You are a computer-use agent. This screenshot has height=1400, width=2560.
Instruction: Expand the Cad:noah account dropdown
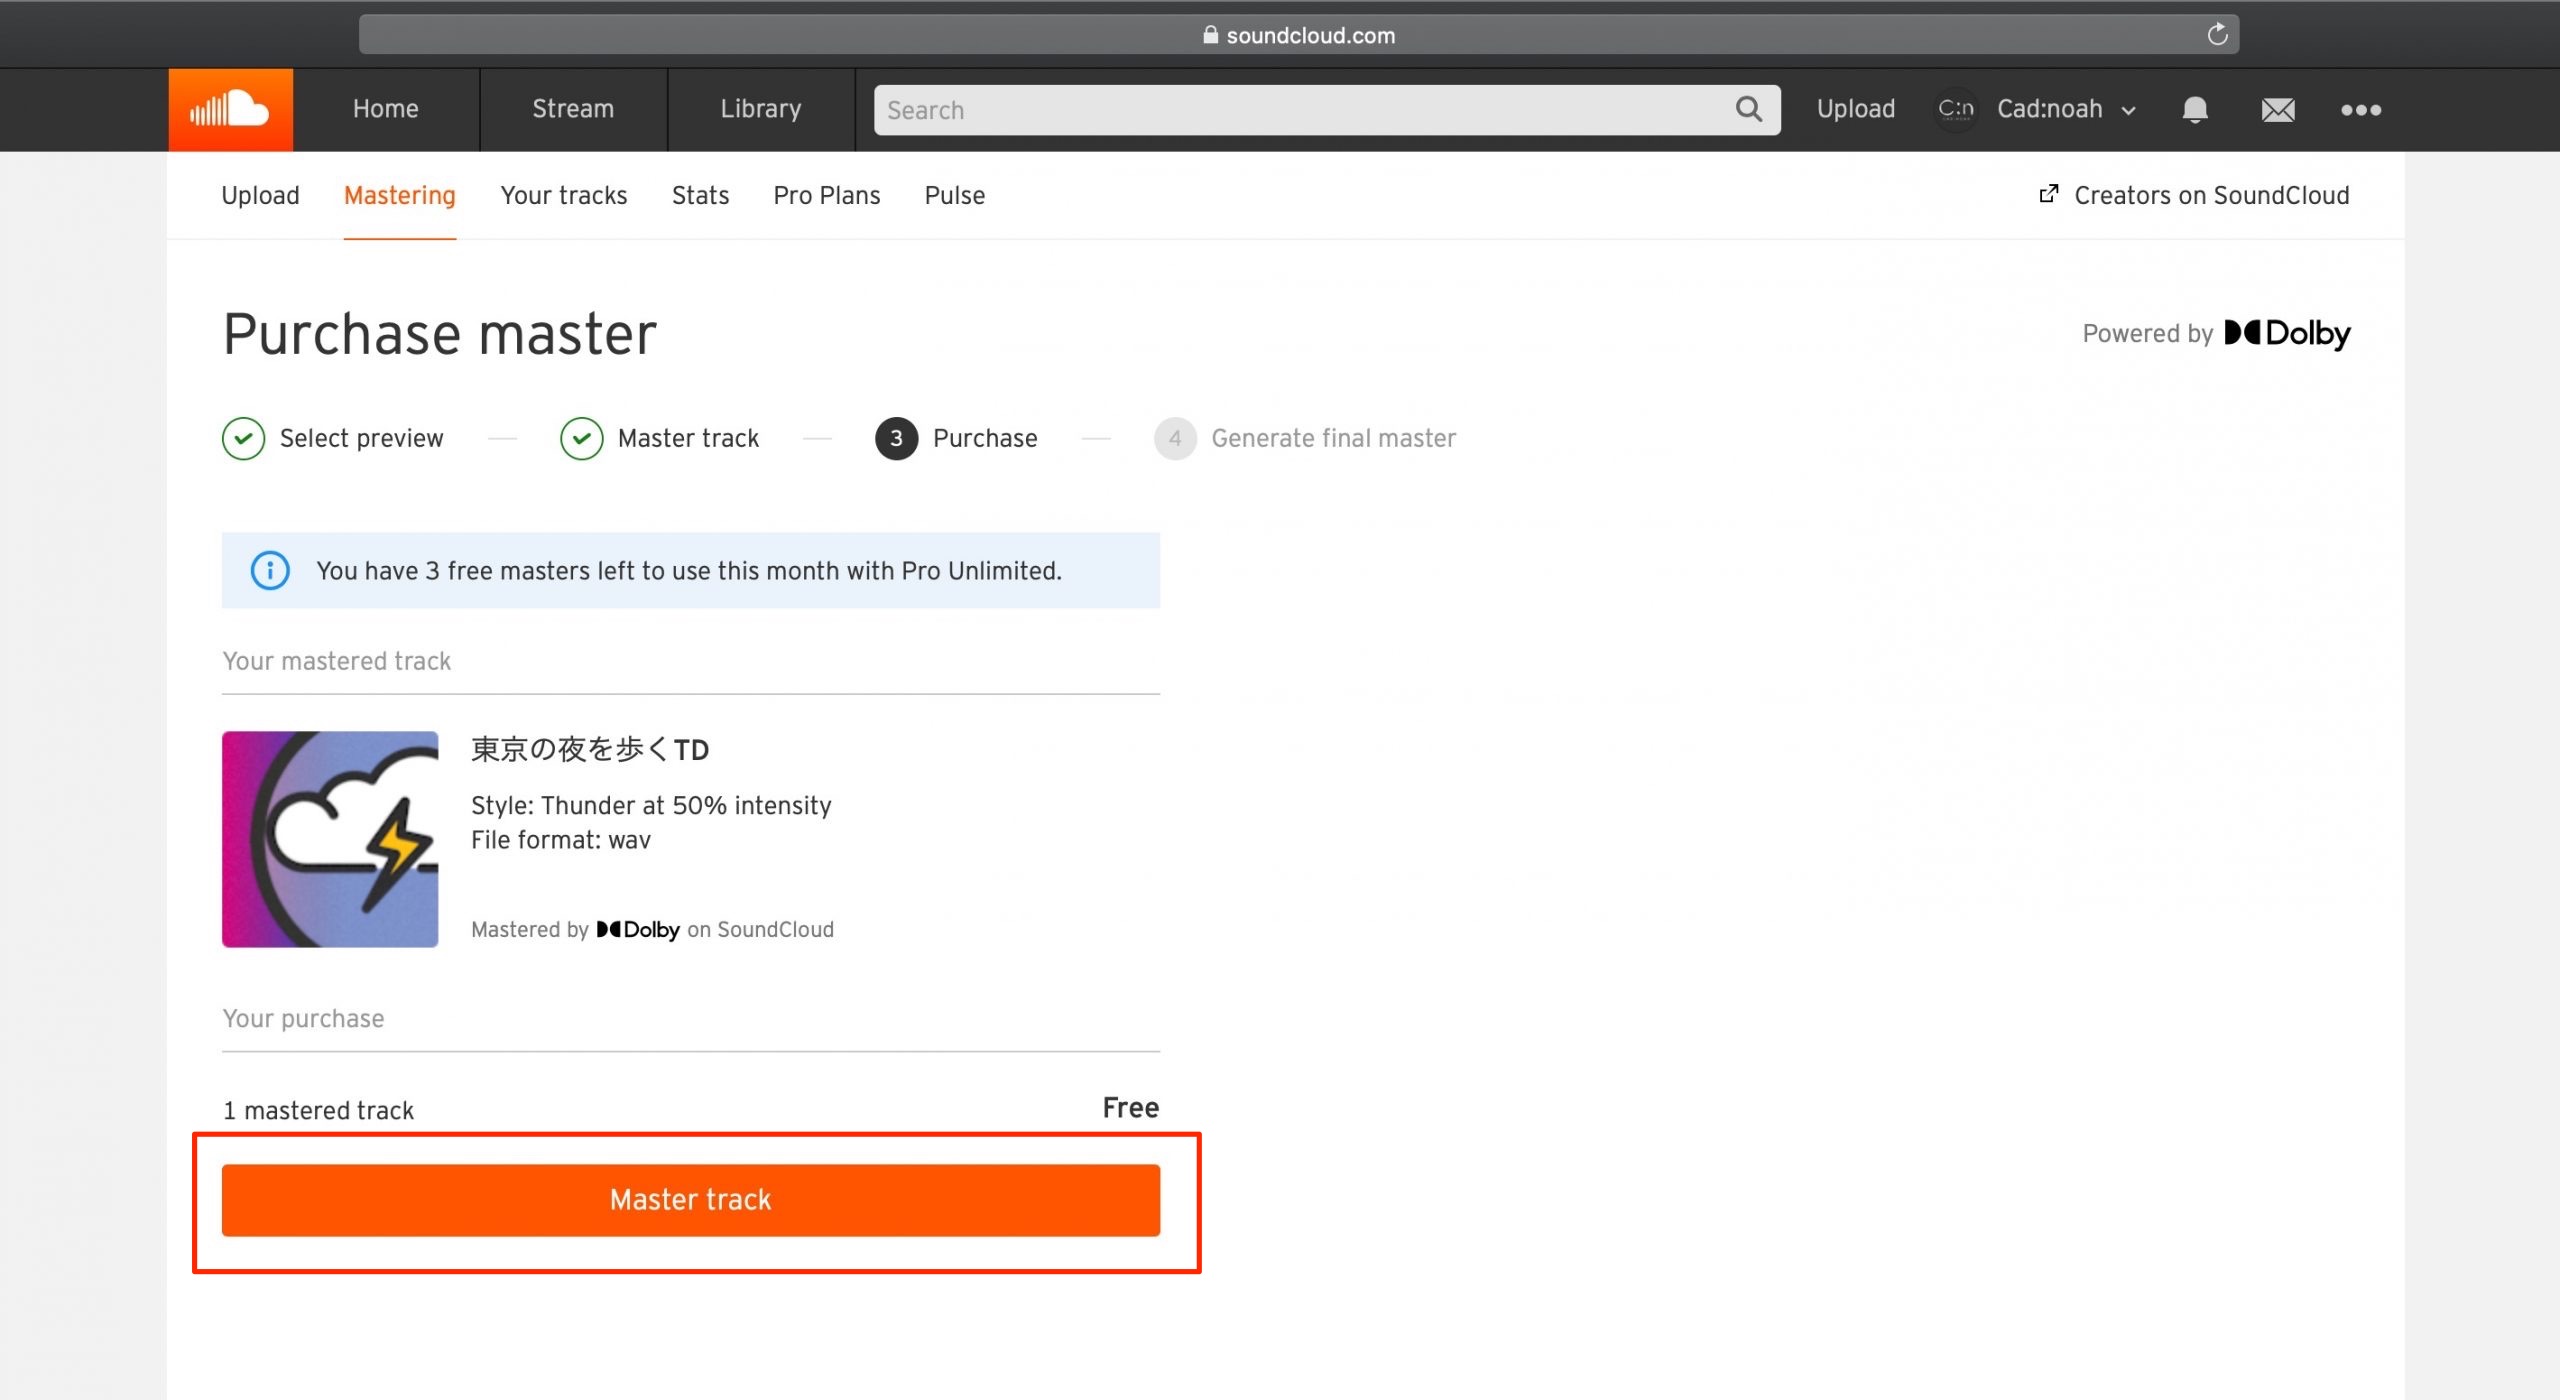(2128, 110)
